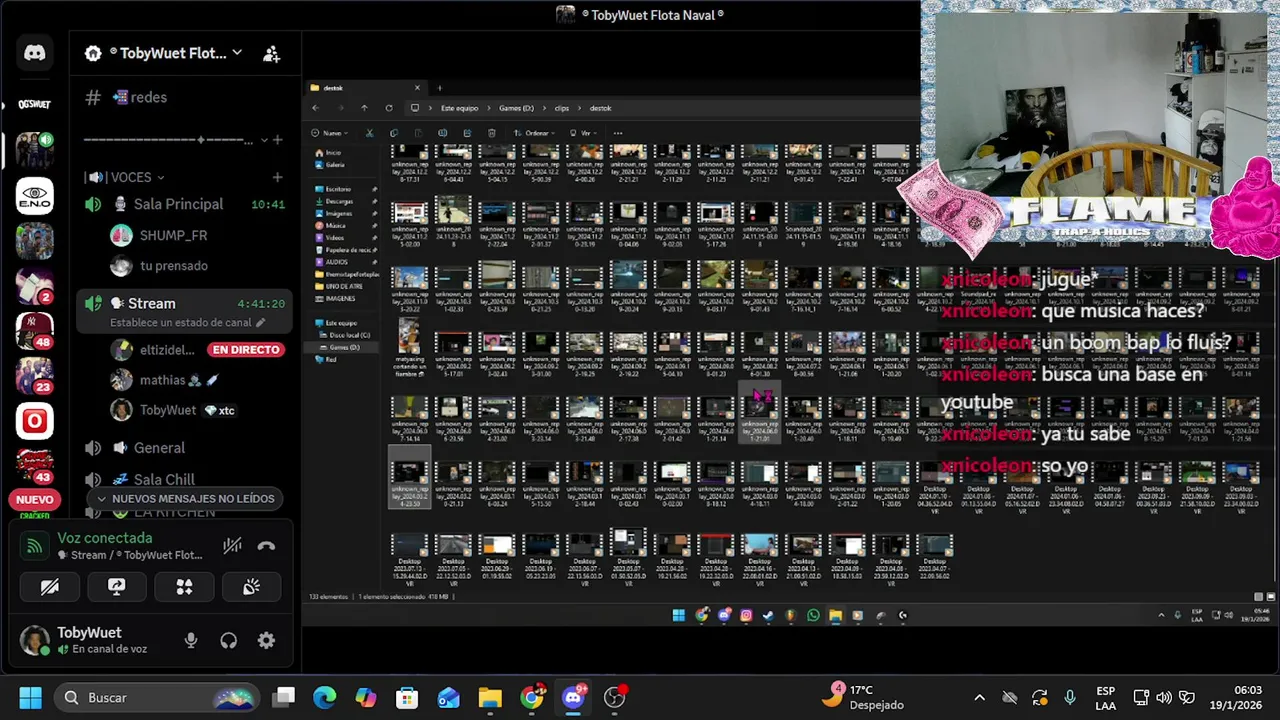Image resolution: width=1280 pixels, height=720 pixels.
Task: Turn on camera button in voice panel
Action: 49,587
